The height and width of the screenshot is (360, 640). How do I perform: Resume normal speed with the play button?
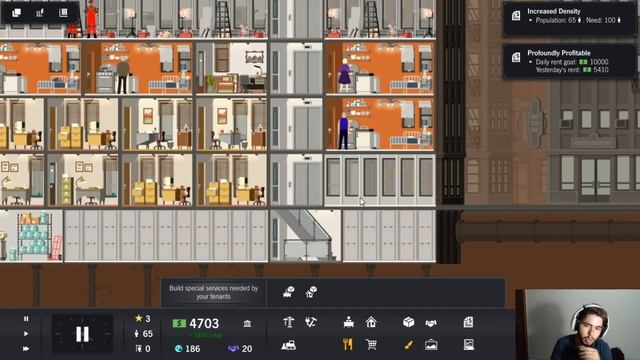pos(26,333)
